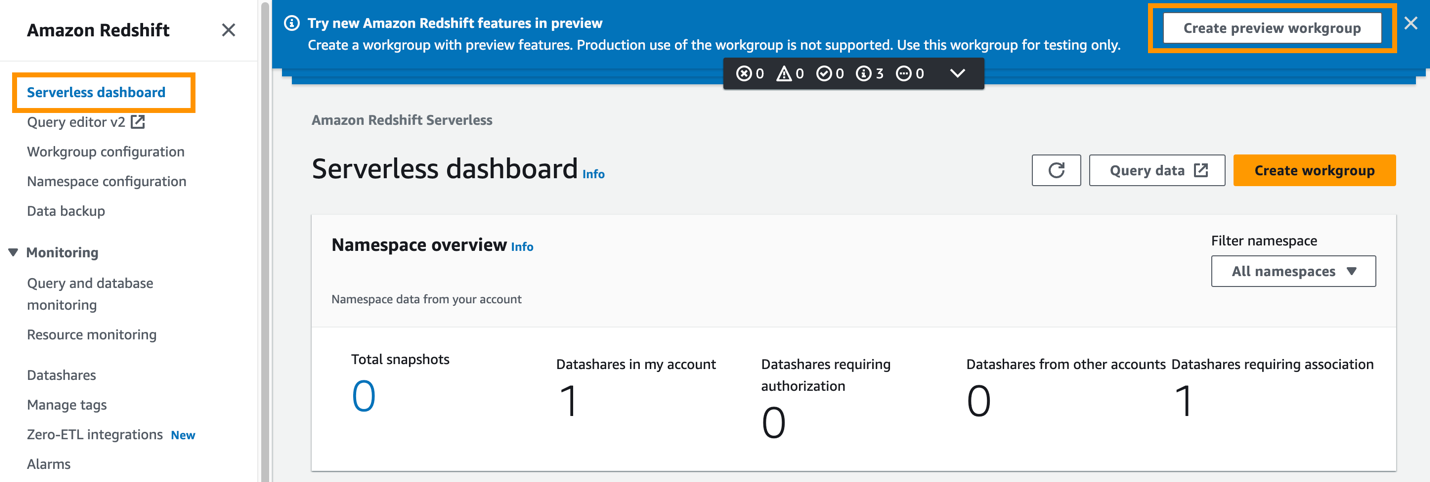
Task: Open Namespace configuration page
Action: [106, 181]
